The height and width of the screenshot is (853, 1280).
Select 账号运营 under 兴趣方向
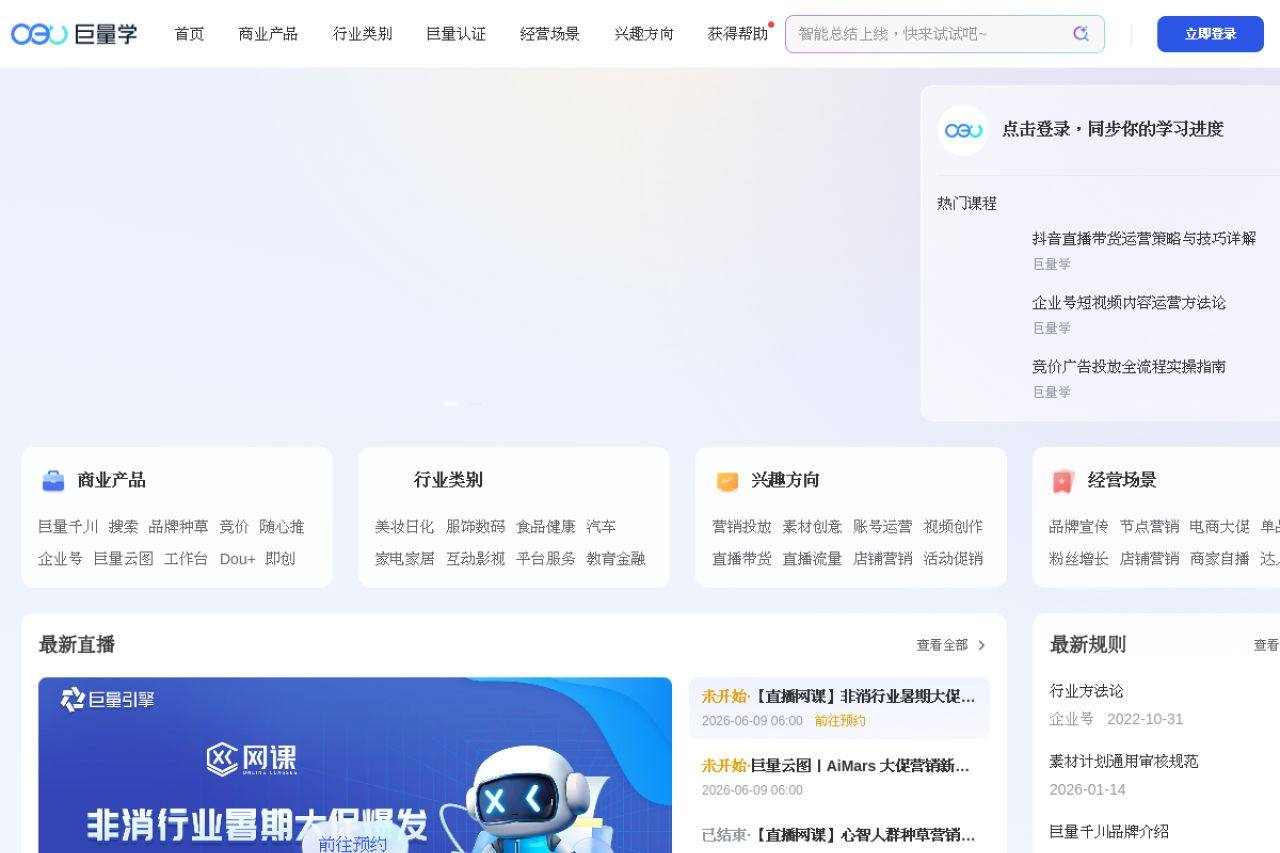[x=883, y=527]
